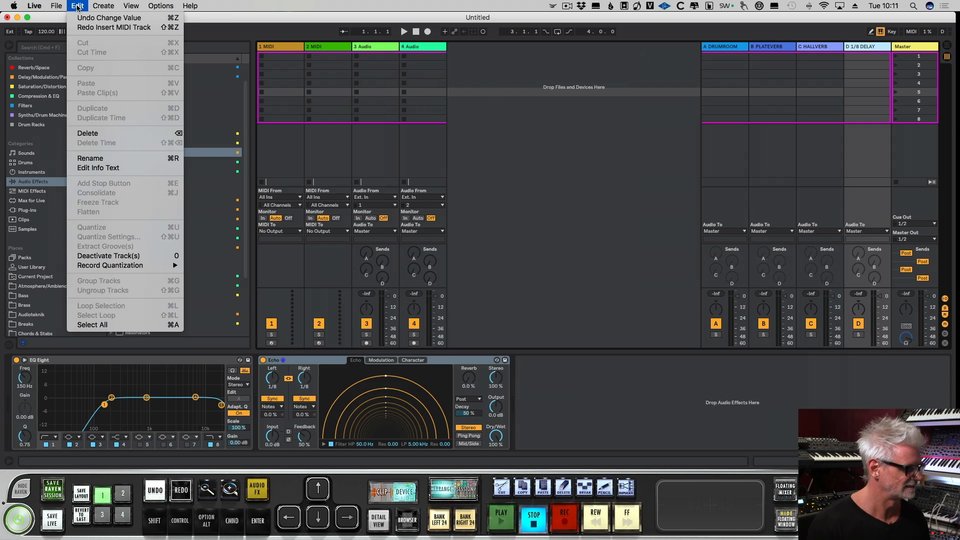Choose Redo Insert MIDI Track
The image size is (960, 540).
126,27
